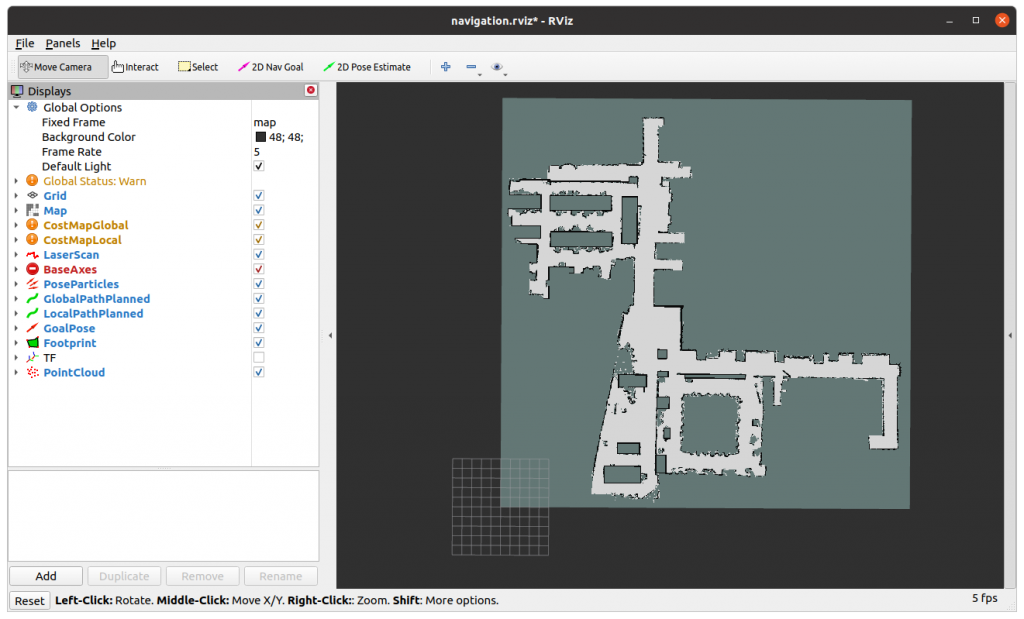Image resolution: width=1024 pixels, height=619 pixels.
Task: Expand the CostMapGlobal tree entry
Action: coord(16,225)
